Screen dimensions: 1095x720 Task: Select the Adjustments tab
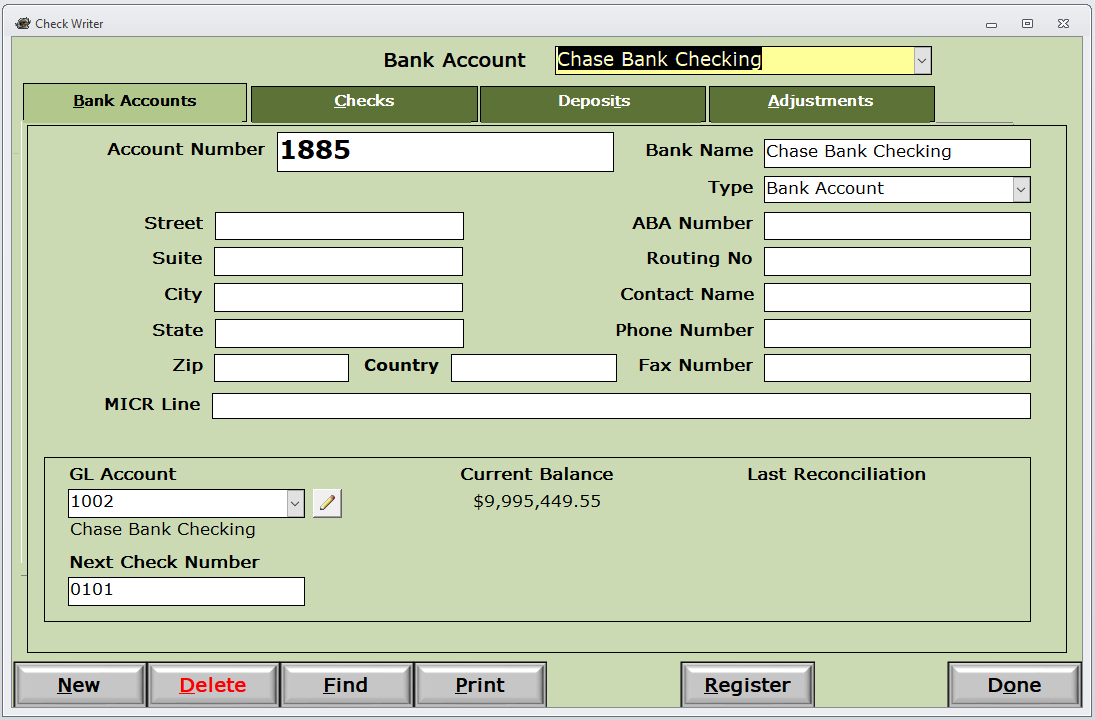coord(821,103)
